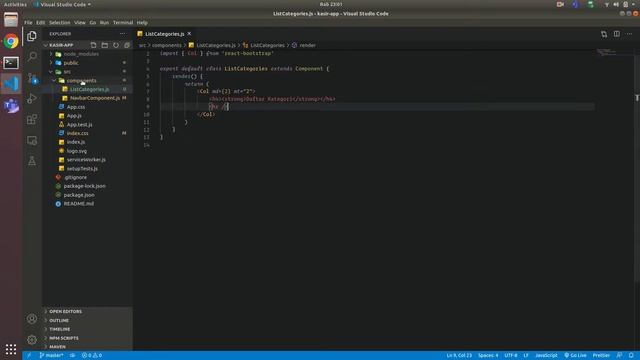Open the Explorer view in activity bar
Screen dimensions: 640x360
[32, 36]
